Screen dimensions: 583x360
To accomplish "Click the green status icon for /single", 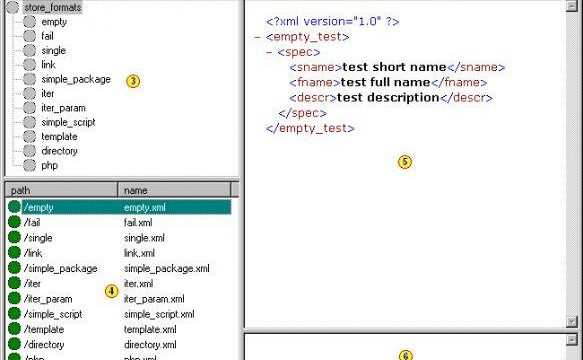I will (14, 237).
